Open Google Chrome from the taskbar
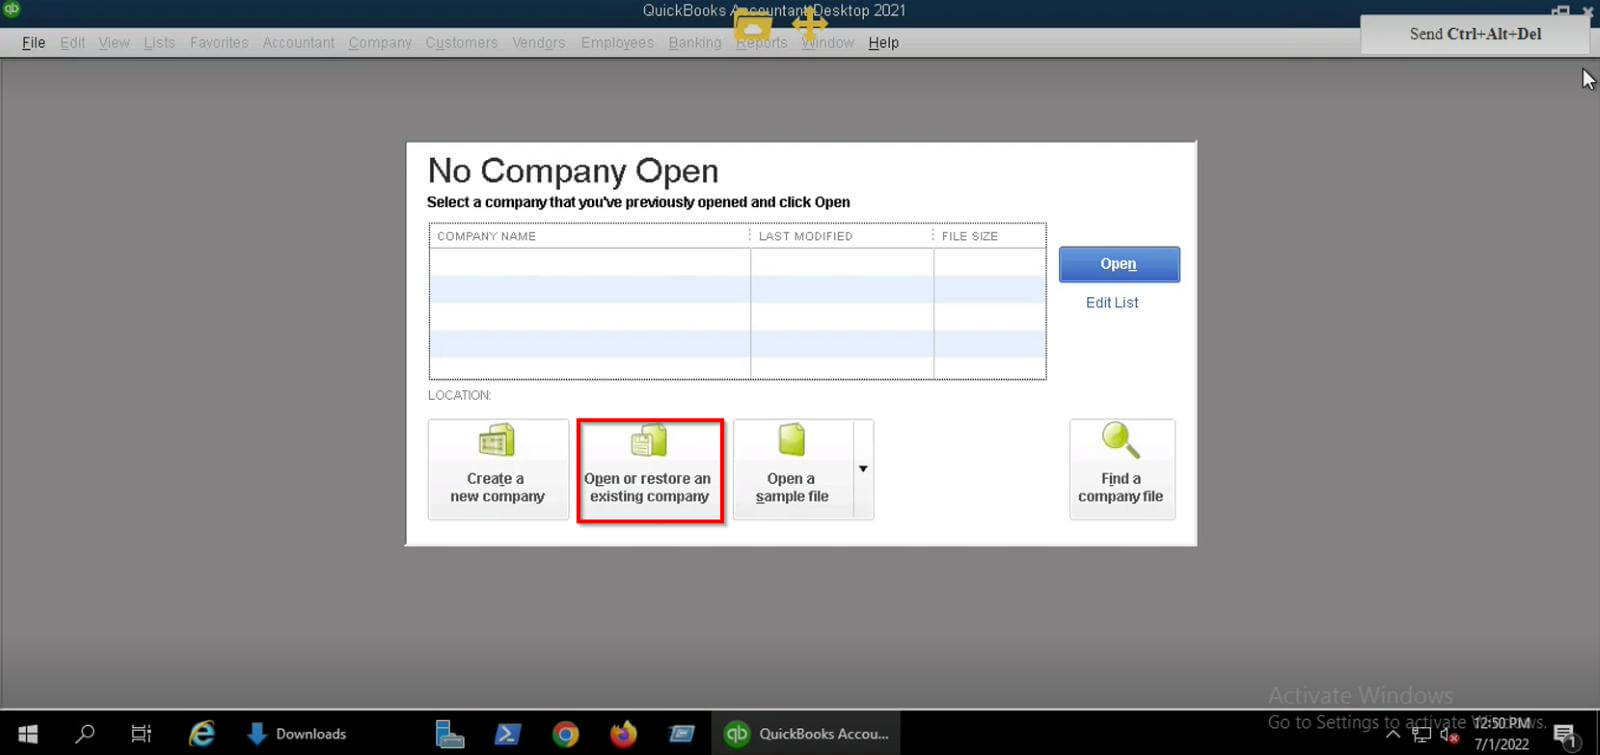 (x=566, y=734)
